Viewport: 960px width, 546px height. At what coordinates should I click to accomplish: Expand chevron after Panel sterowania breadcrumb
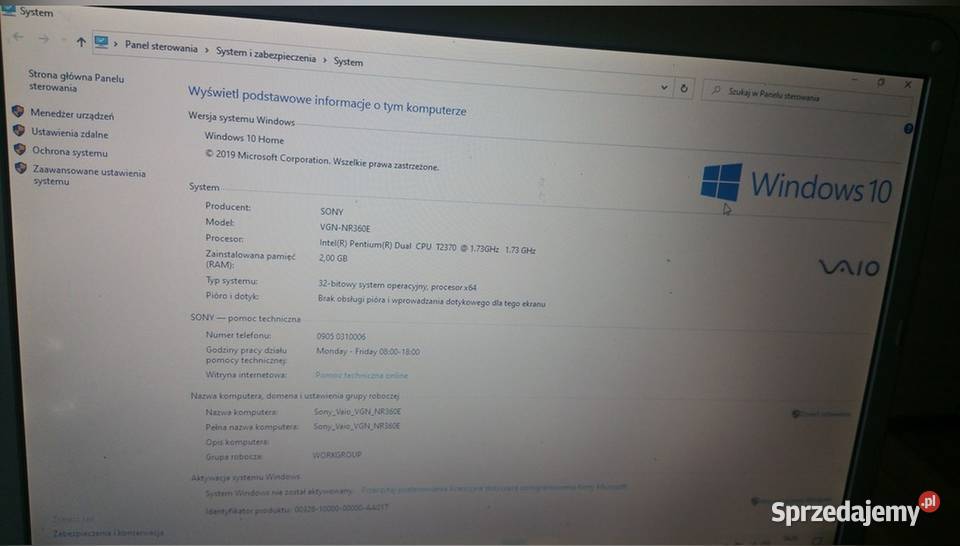click(207, 50)
